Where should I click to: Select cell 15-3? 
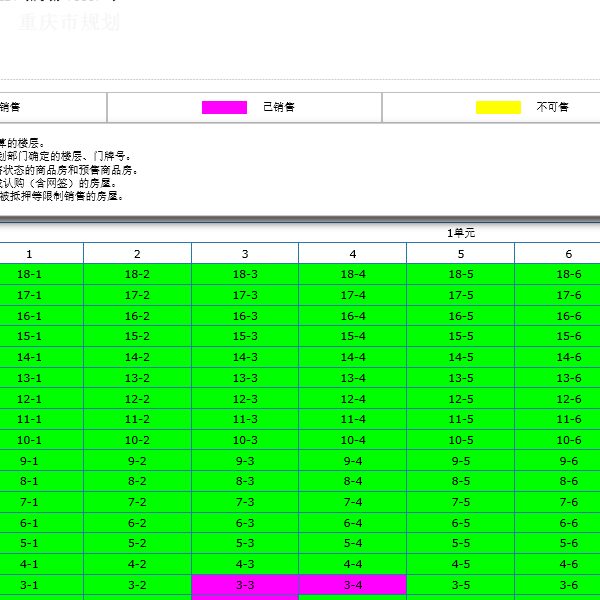point(245,336)
